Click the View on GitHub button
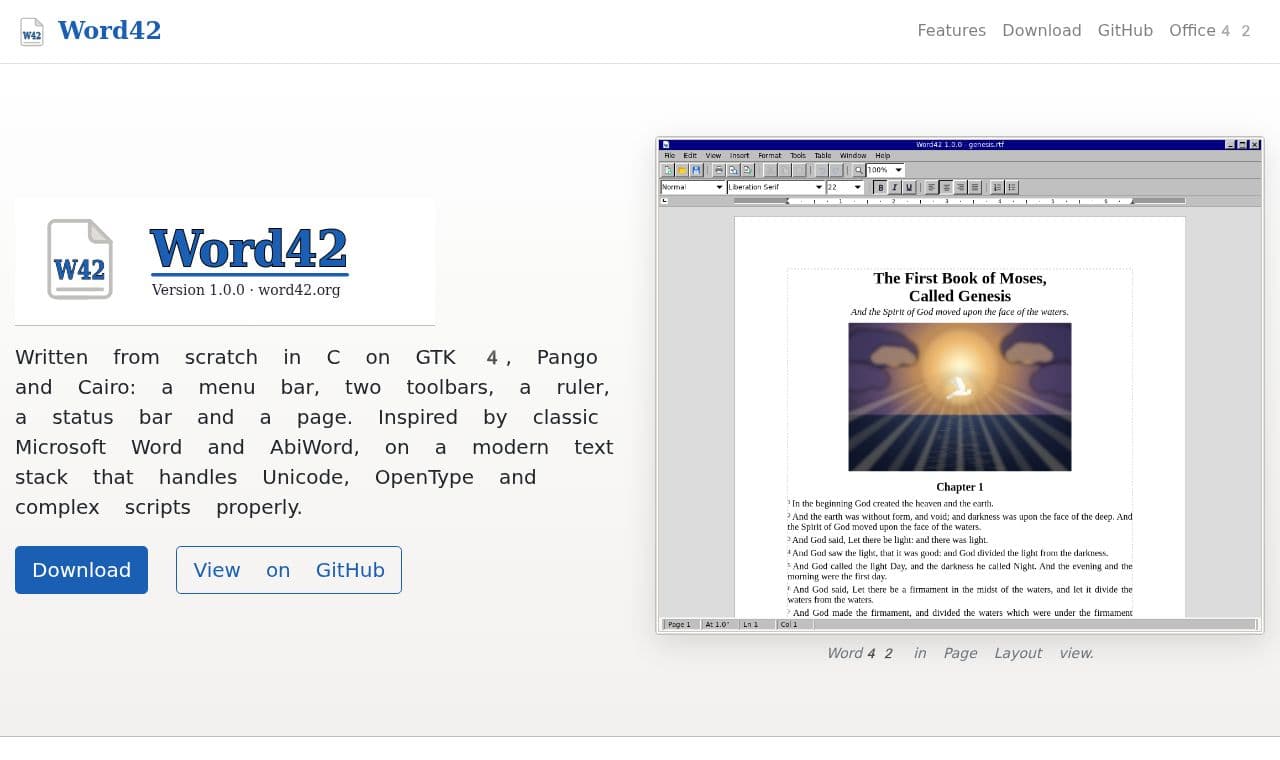Image resolution: width=1280 pixels, height=760 pixels. (289, 570)
